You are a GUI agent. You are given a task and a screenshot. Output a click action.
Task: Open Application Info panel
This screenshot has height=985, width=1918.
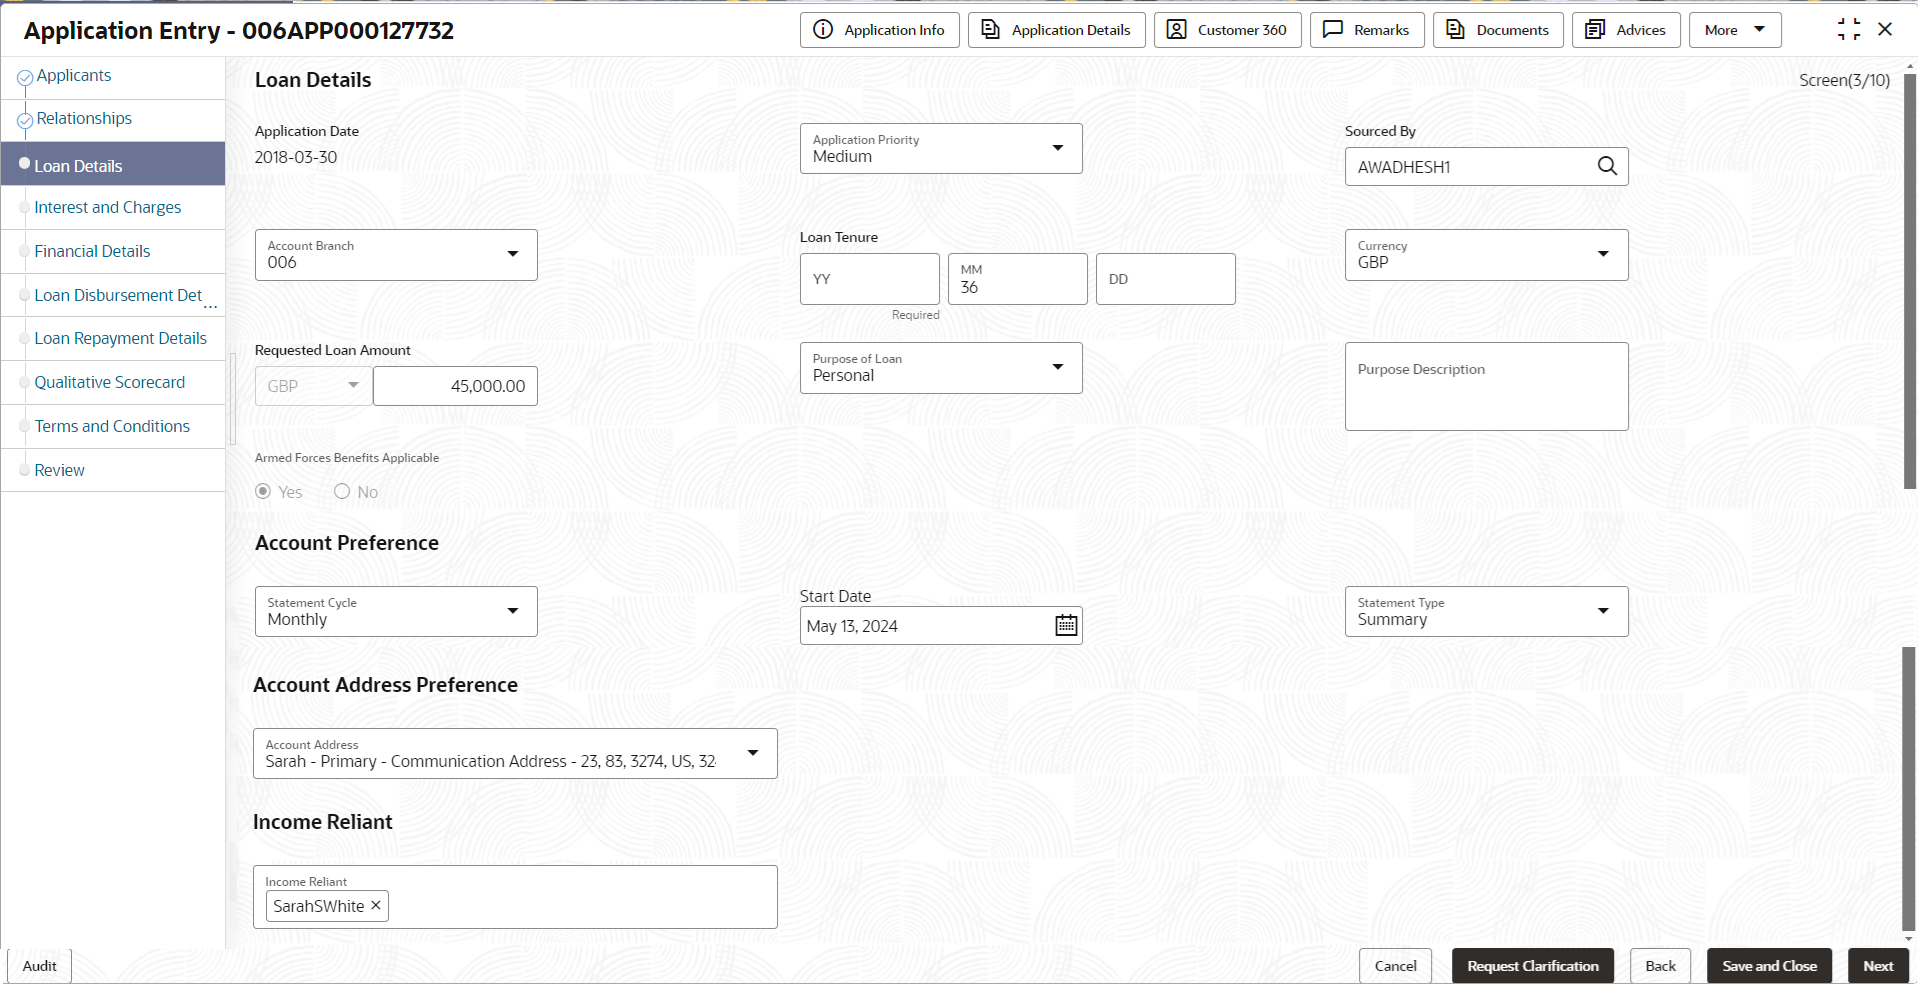[x=879, y=30]
